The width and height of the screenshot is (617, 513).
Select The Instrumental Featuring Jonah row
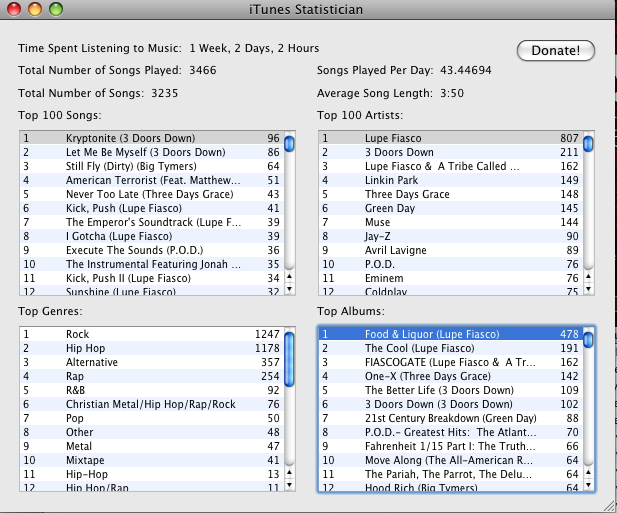(x=152, y=264)
